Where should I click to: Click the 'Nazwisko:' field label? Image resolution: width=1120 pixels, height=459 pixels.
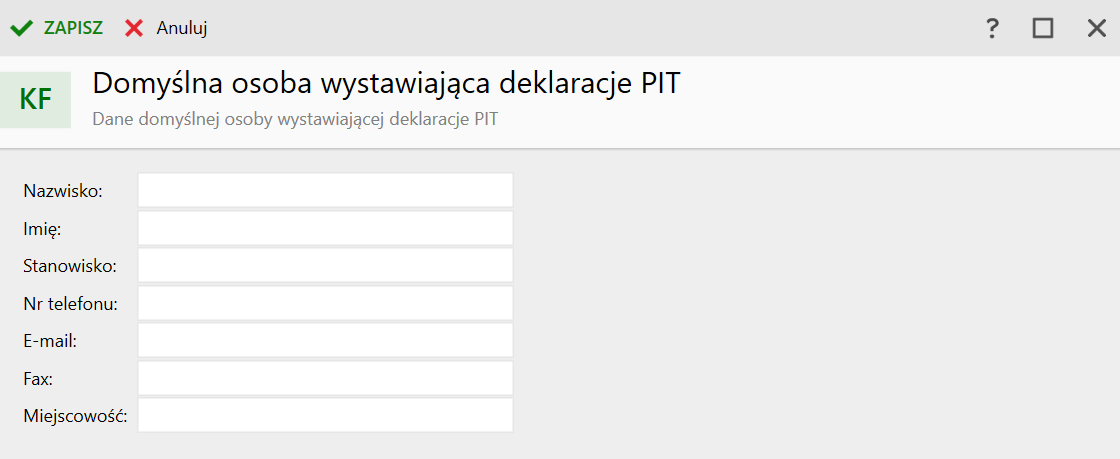pyautogui.click(x=64, y=190)
